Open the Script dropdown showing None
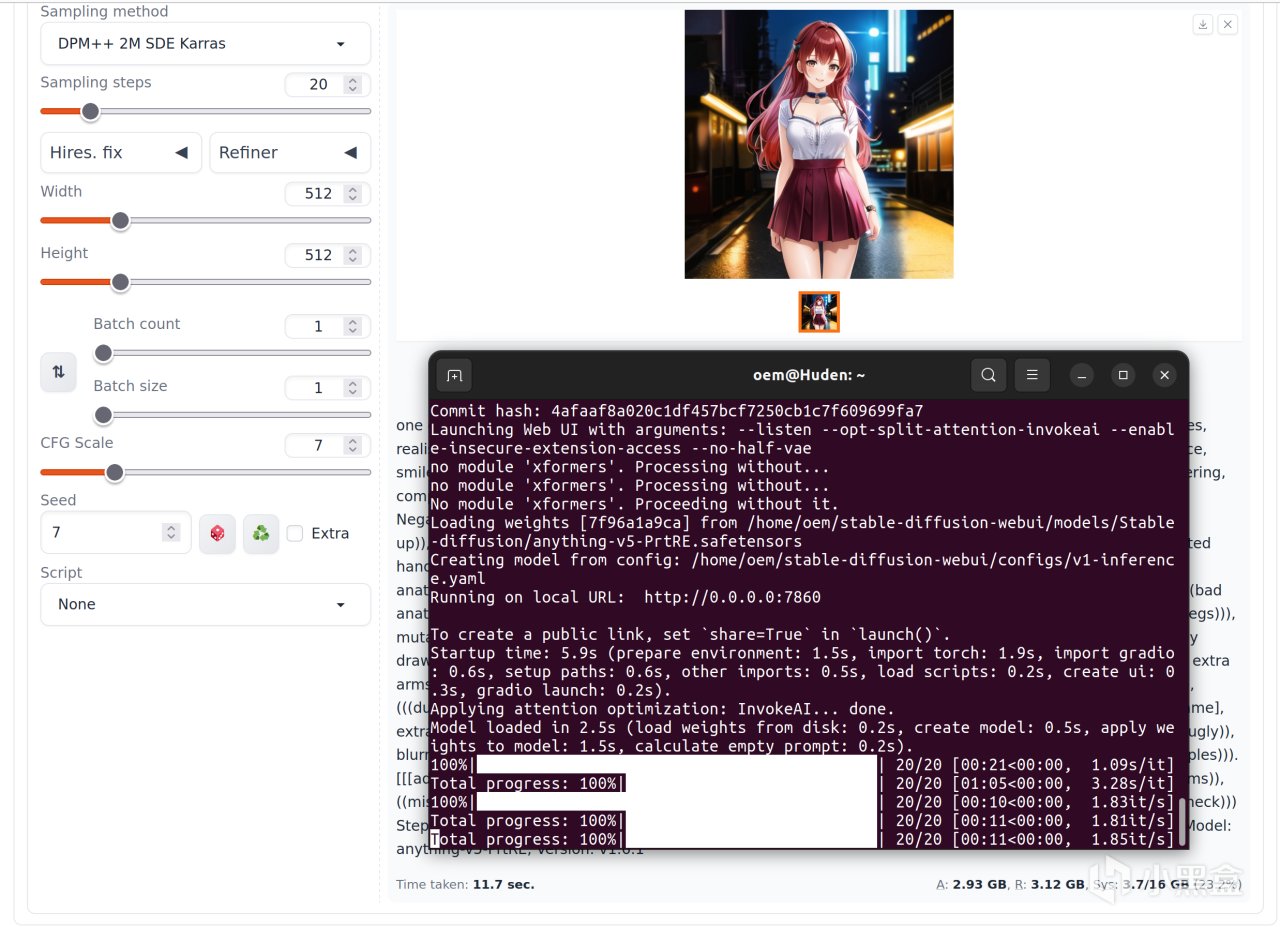 [205, 605]
